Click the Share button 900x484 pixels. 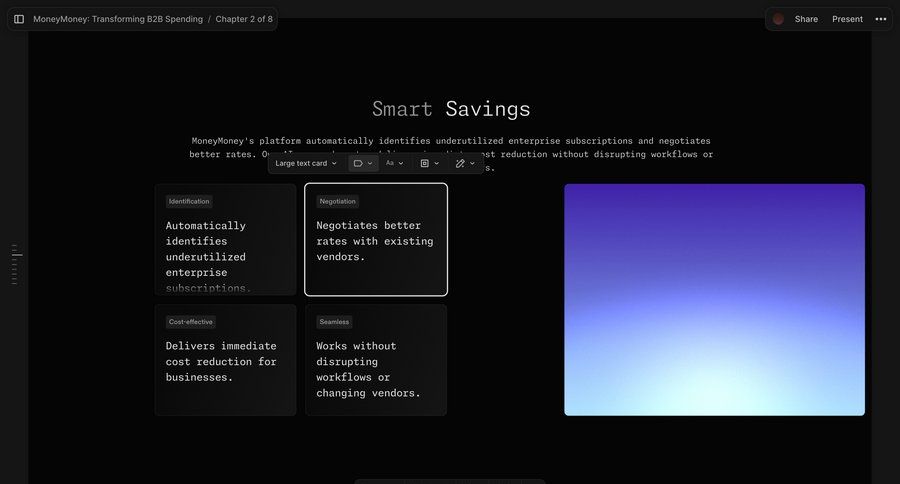click(x=806, y=19)
